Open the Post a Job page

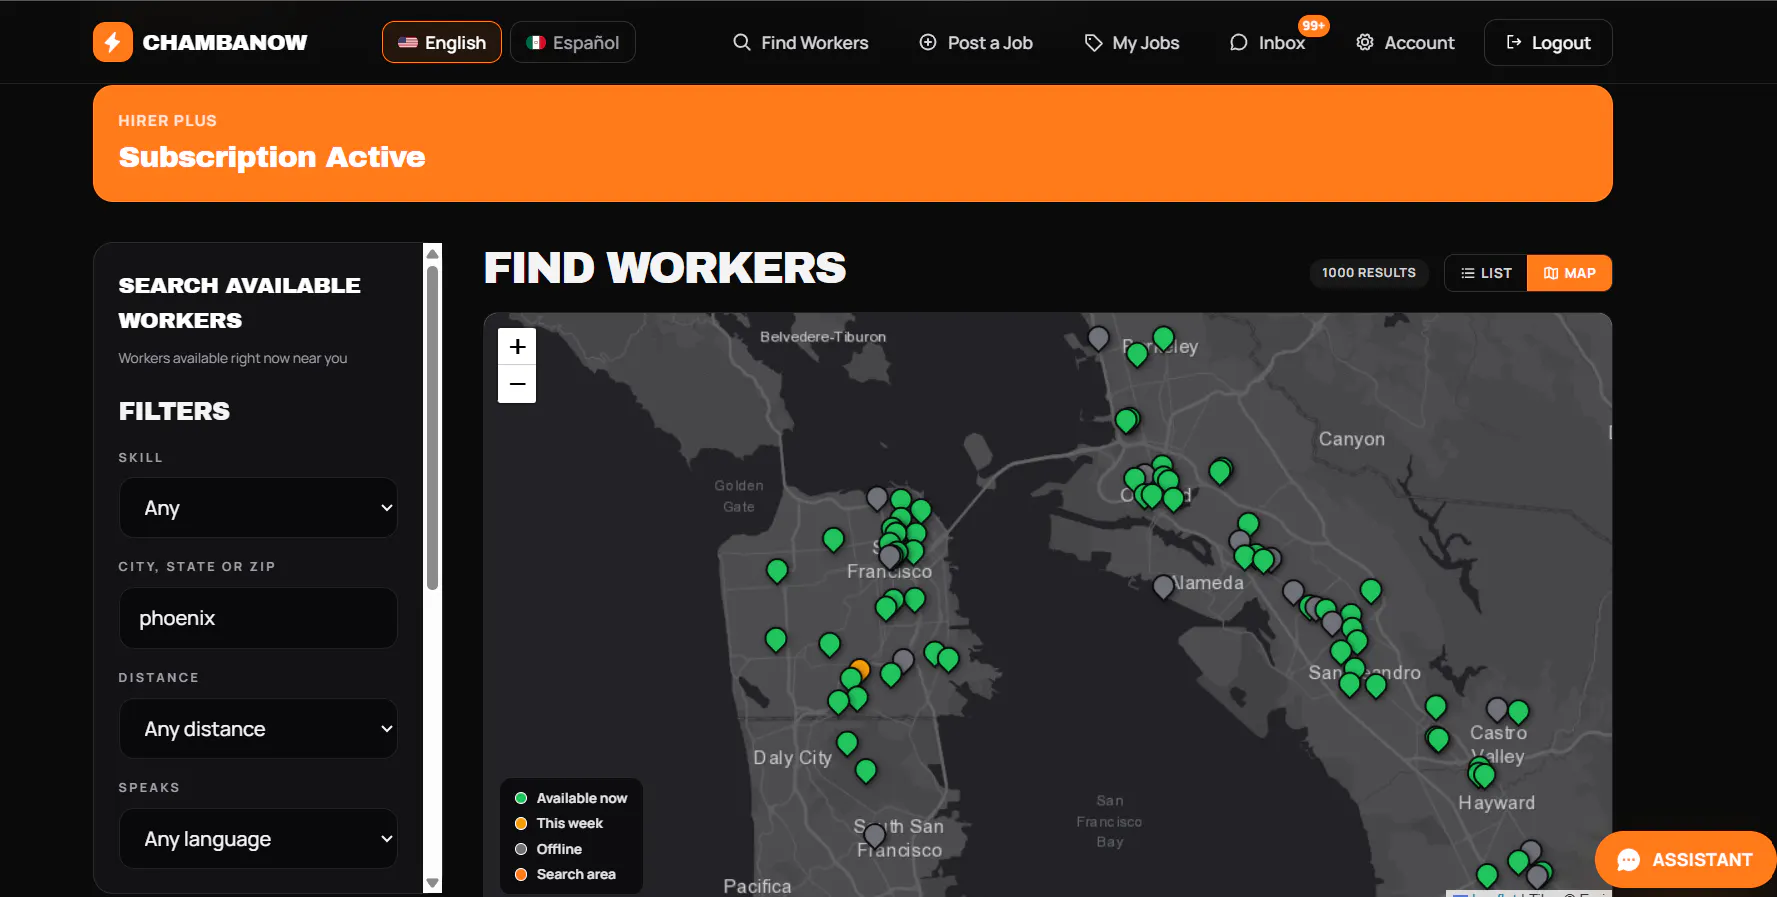point(976,42)
